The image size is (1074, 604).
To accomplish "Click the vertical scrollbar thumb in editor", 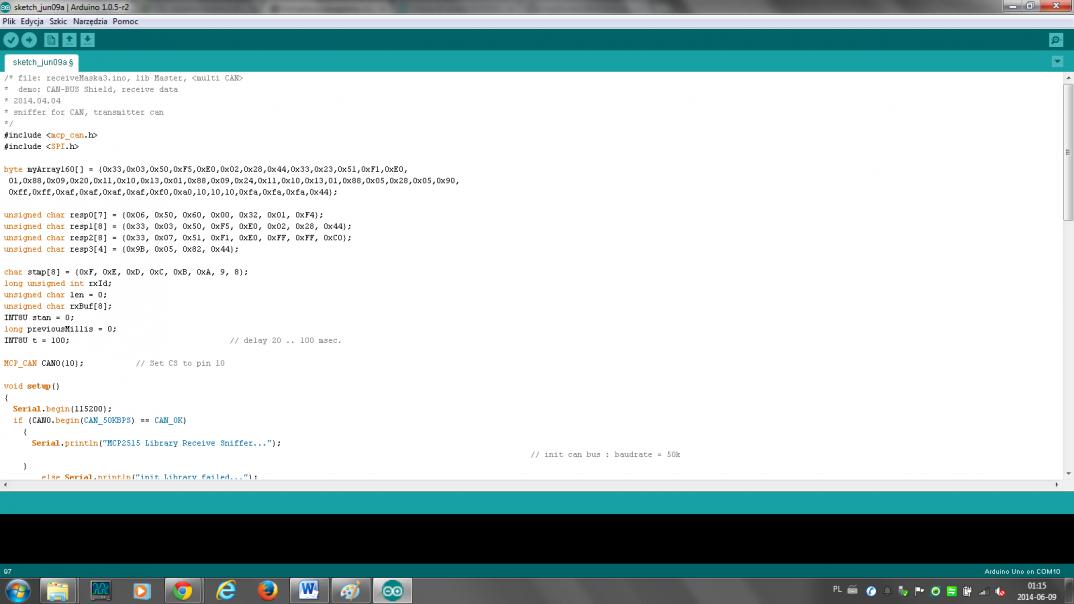I will click(x=1068, y=152).
